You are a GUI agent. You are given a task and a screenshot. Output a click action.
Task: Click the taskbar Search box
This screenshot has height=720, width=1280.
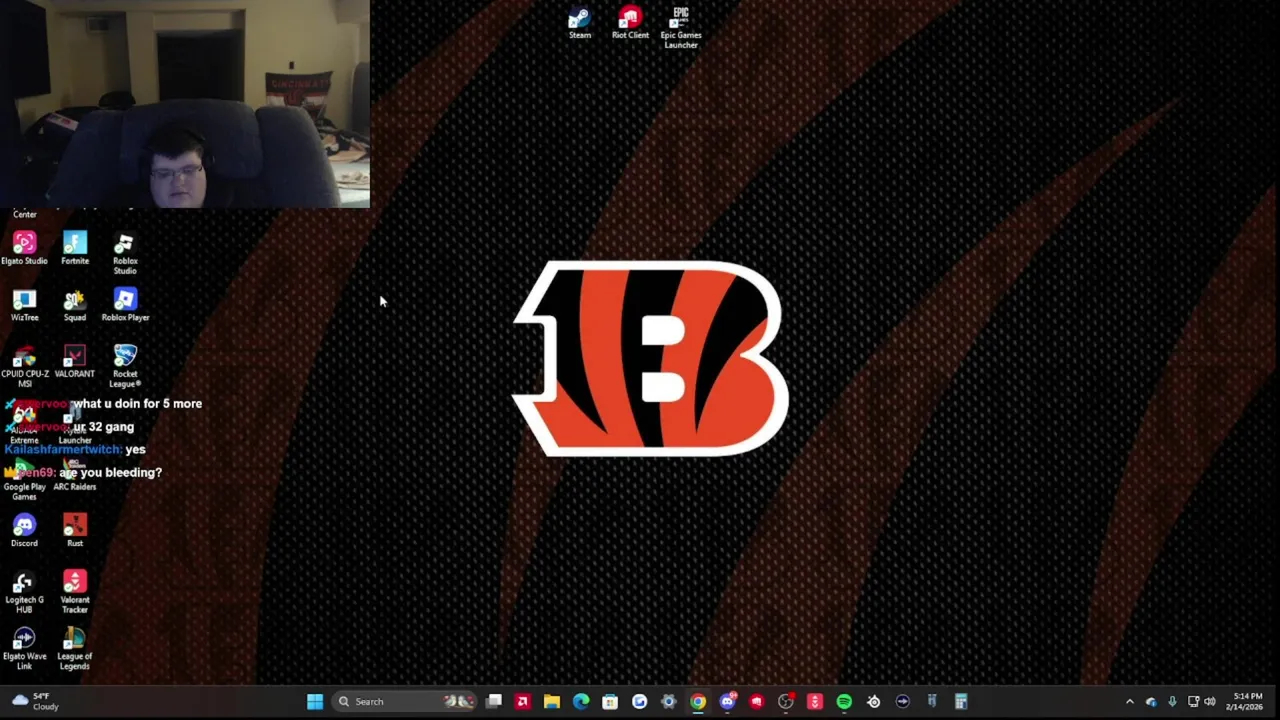pyautogui.click(x=403, y=701)
